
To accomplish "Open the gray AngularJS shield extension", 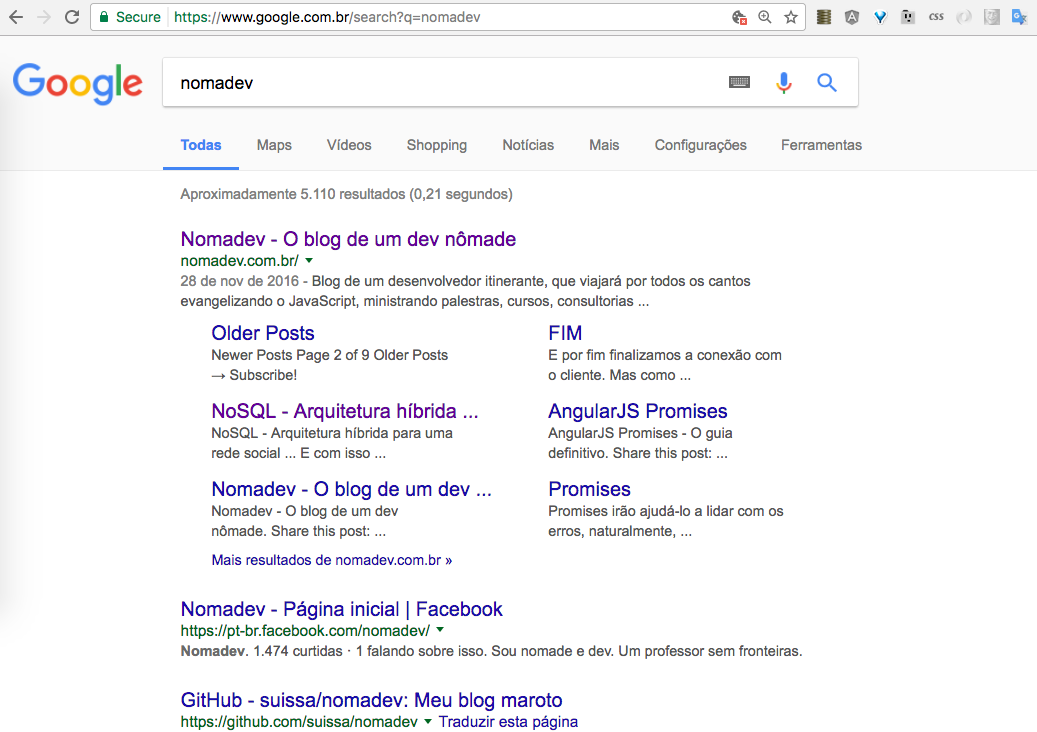I will pyautogui.click(x=852, y=17).
